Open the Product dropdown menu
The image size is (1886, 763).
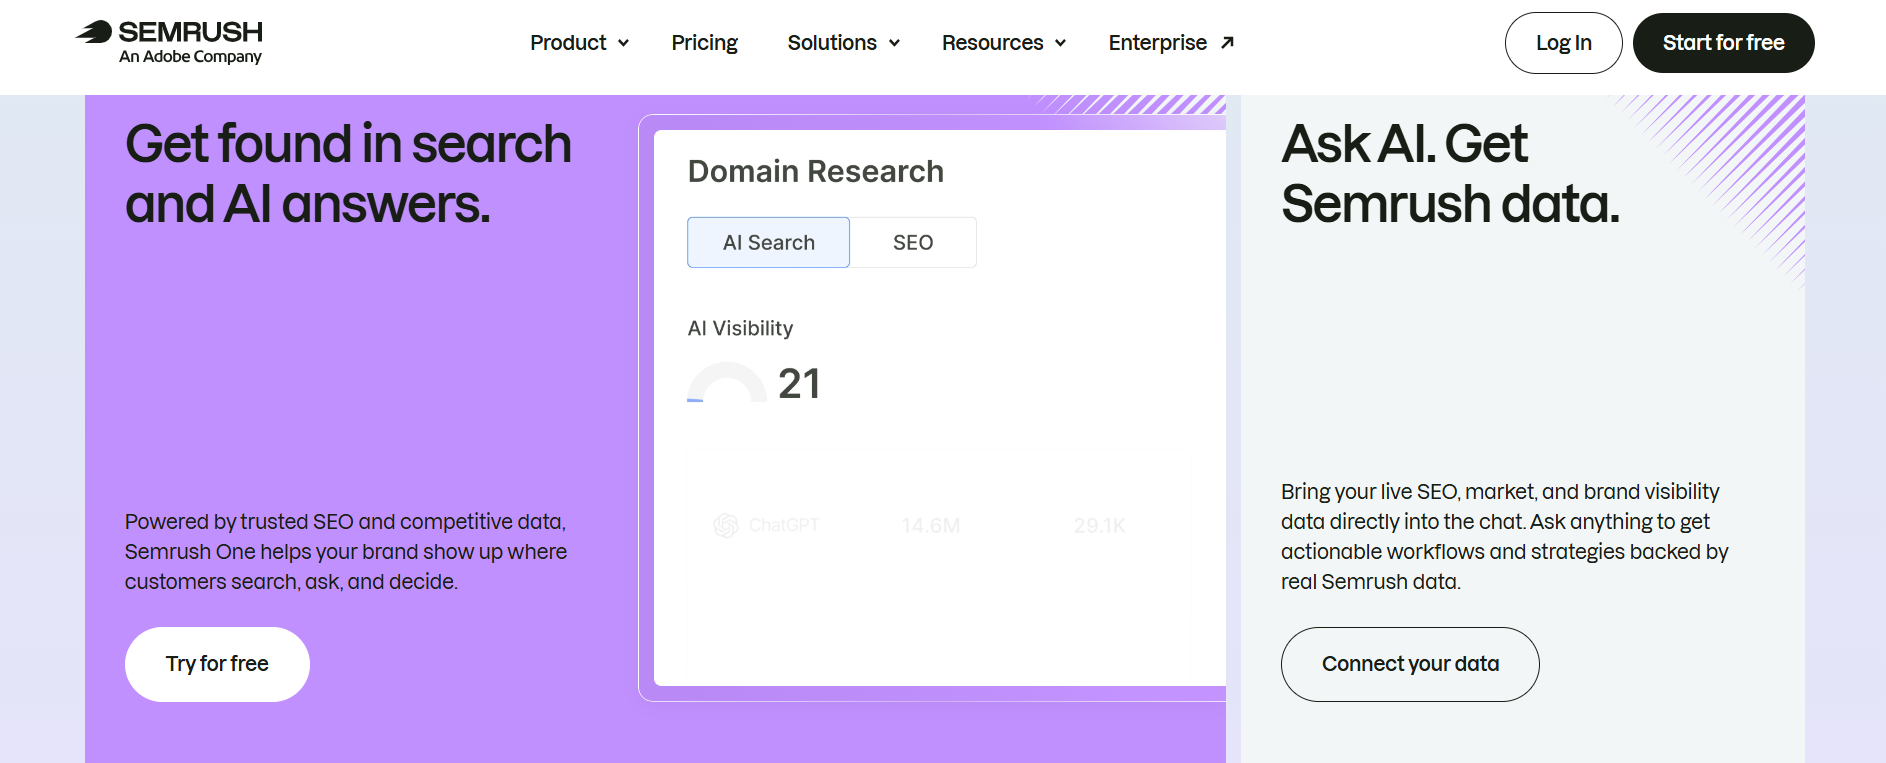(x=579, y=43)
